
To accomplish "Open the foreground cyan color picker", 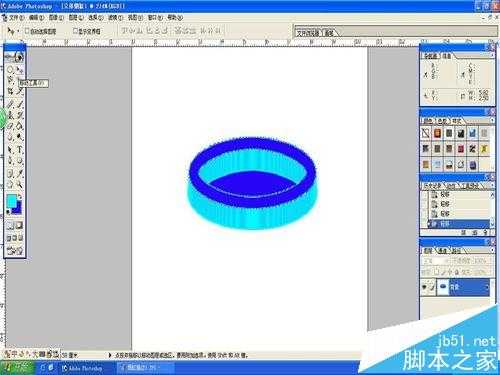I will tap(11, 201).
